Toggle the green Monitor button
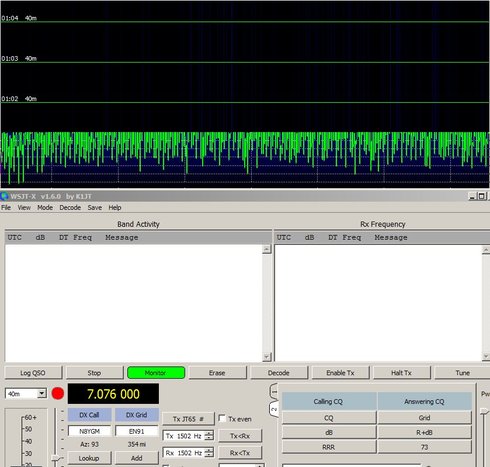Screen dimensions: 490x467 click(x=156, y=373)
